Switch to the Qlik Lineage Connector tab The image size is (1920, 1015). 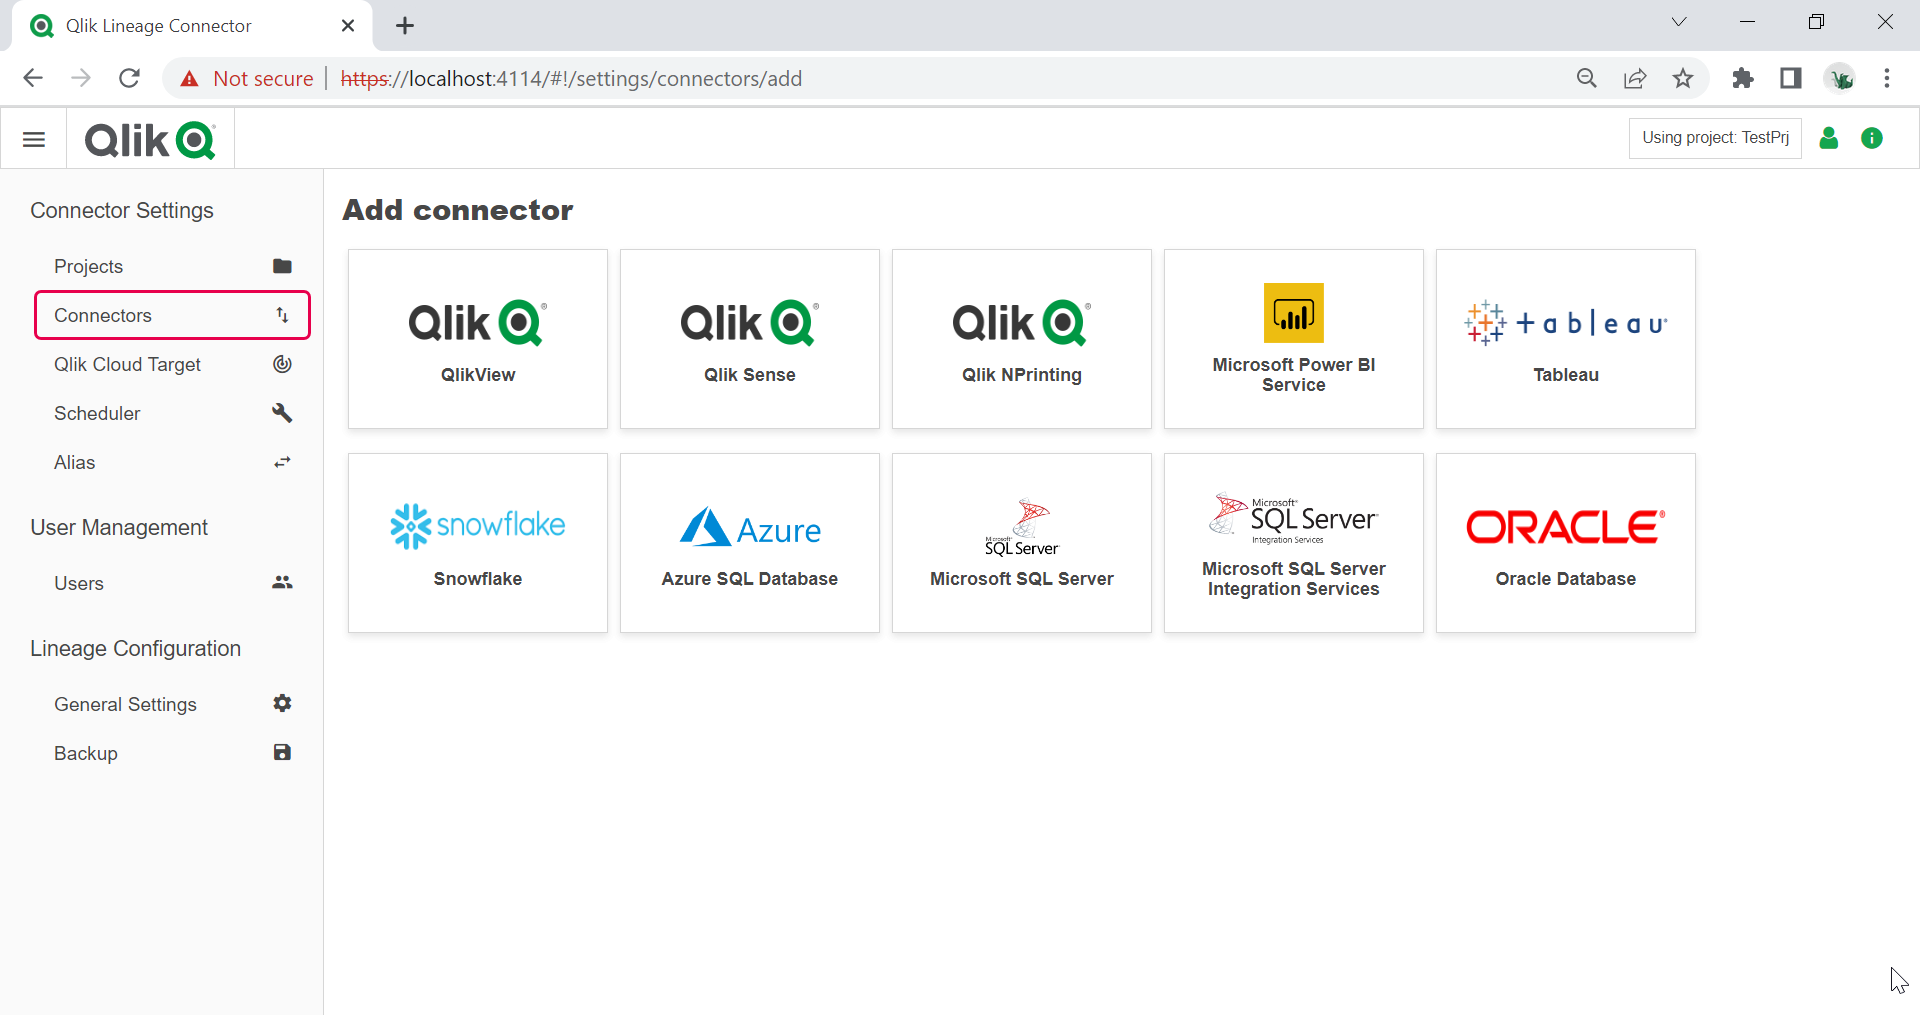point(160,25)
